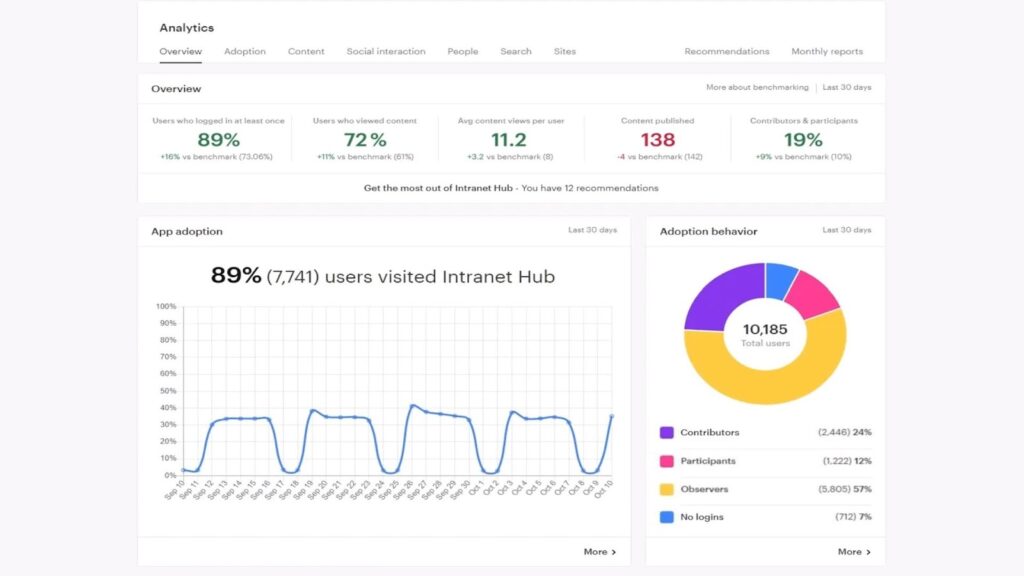
Task: Expand More in Adoption behavior panel
Action: (x=855, y=551)
